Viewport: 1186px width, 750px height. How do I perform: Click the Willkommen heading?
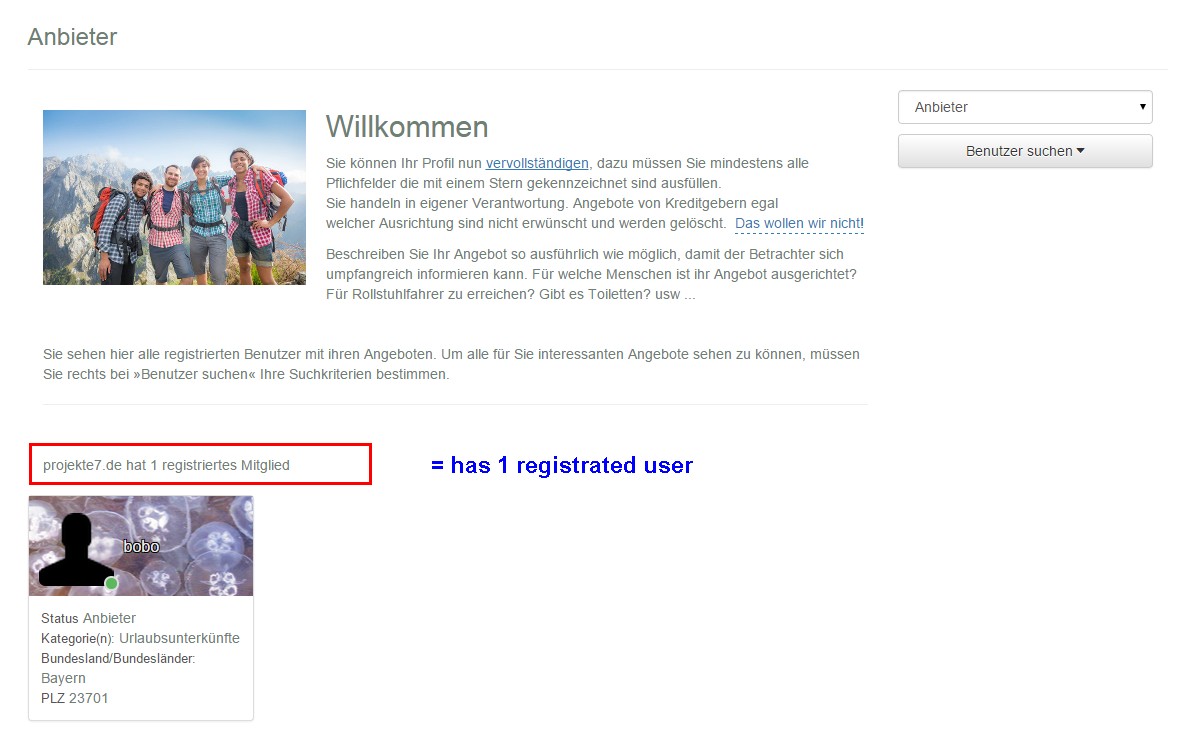click(407, 127)
